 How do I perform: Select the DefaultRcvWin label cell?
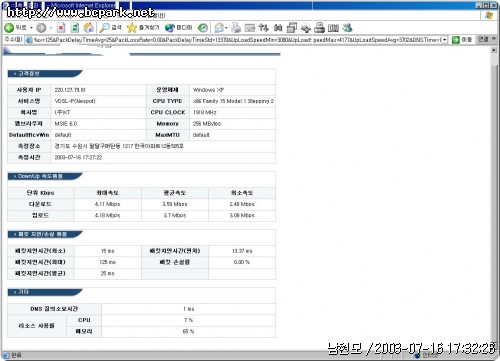pos(29,135)
